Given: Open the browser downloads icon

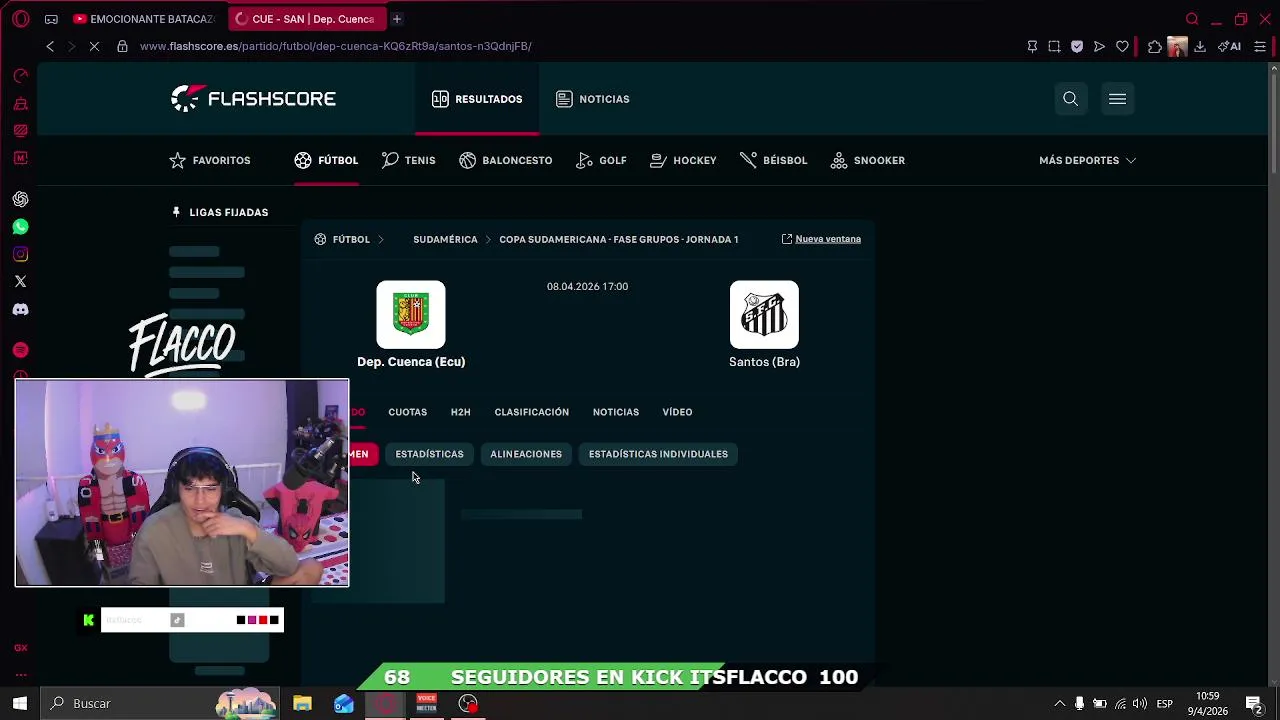Looking at the screenshot, I should coord(1200,46).
